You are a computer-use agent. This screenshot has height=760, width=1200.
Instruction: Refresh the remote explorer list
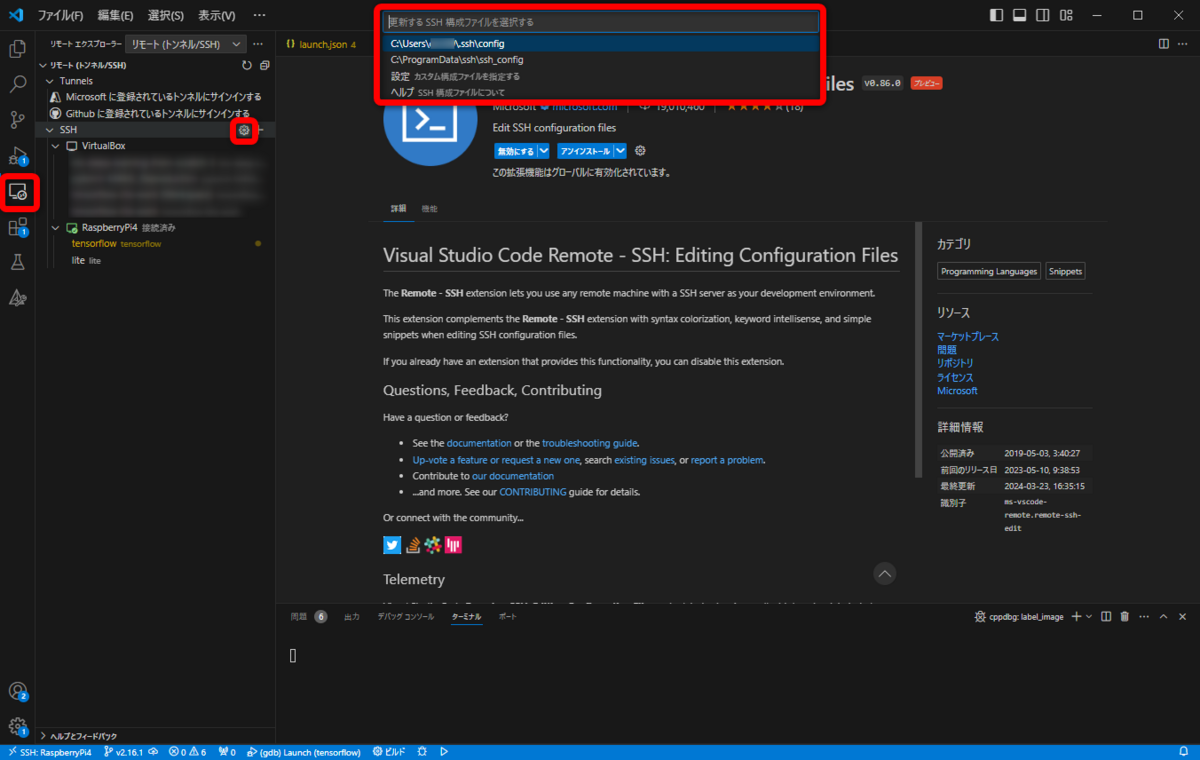[247, 65]
